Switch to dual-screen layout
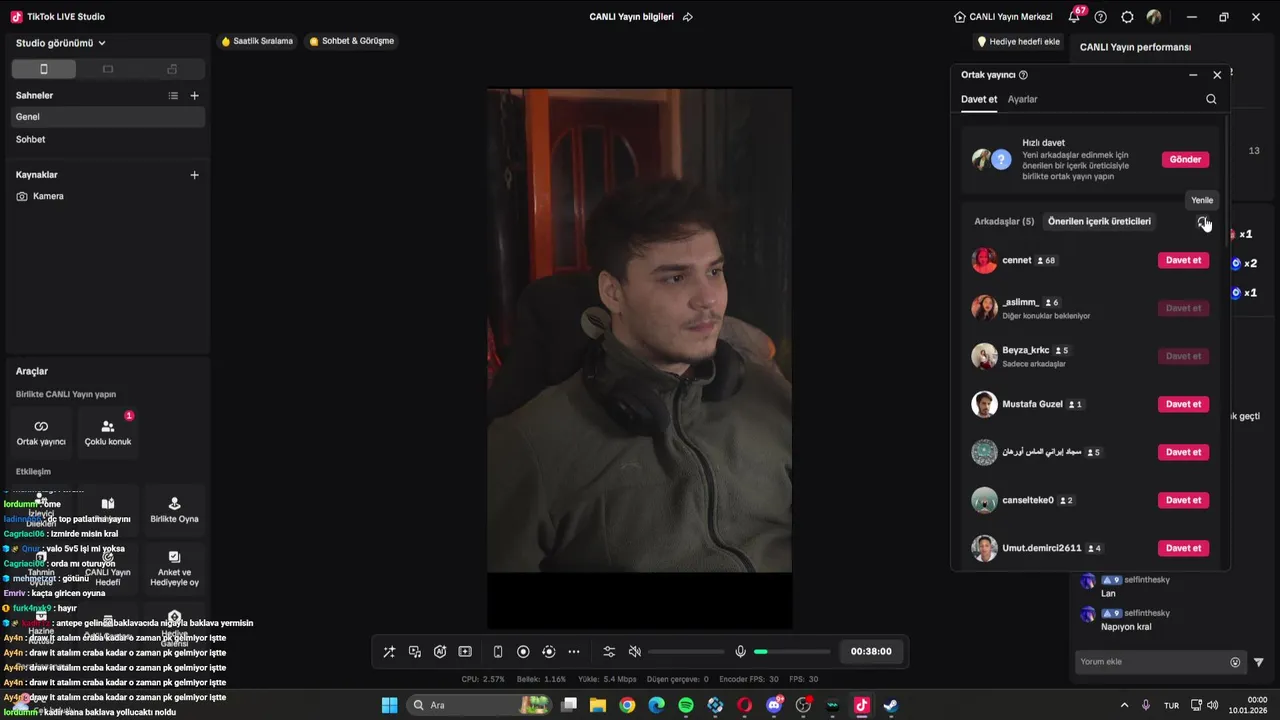The height and width of the screenshot is (720, 1280). (172, 69)
